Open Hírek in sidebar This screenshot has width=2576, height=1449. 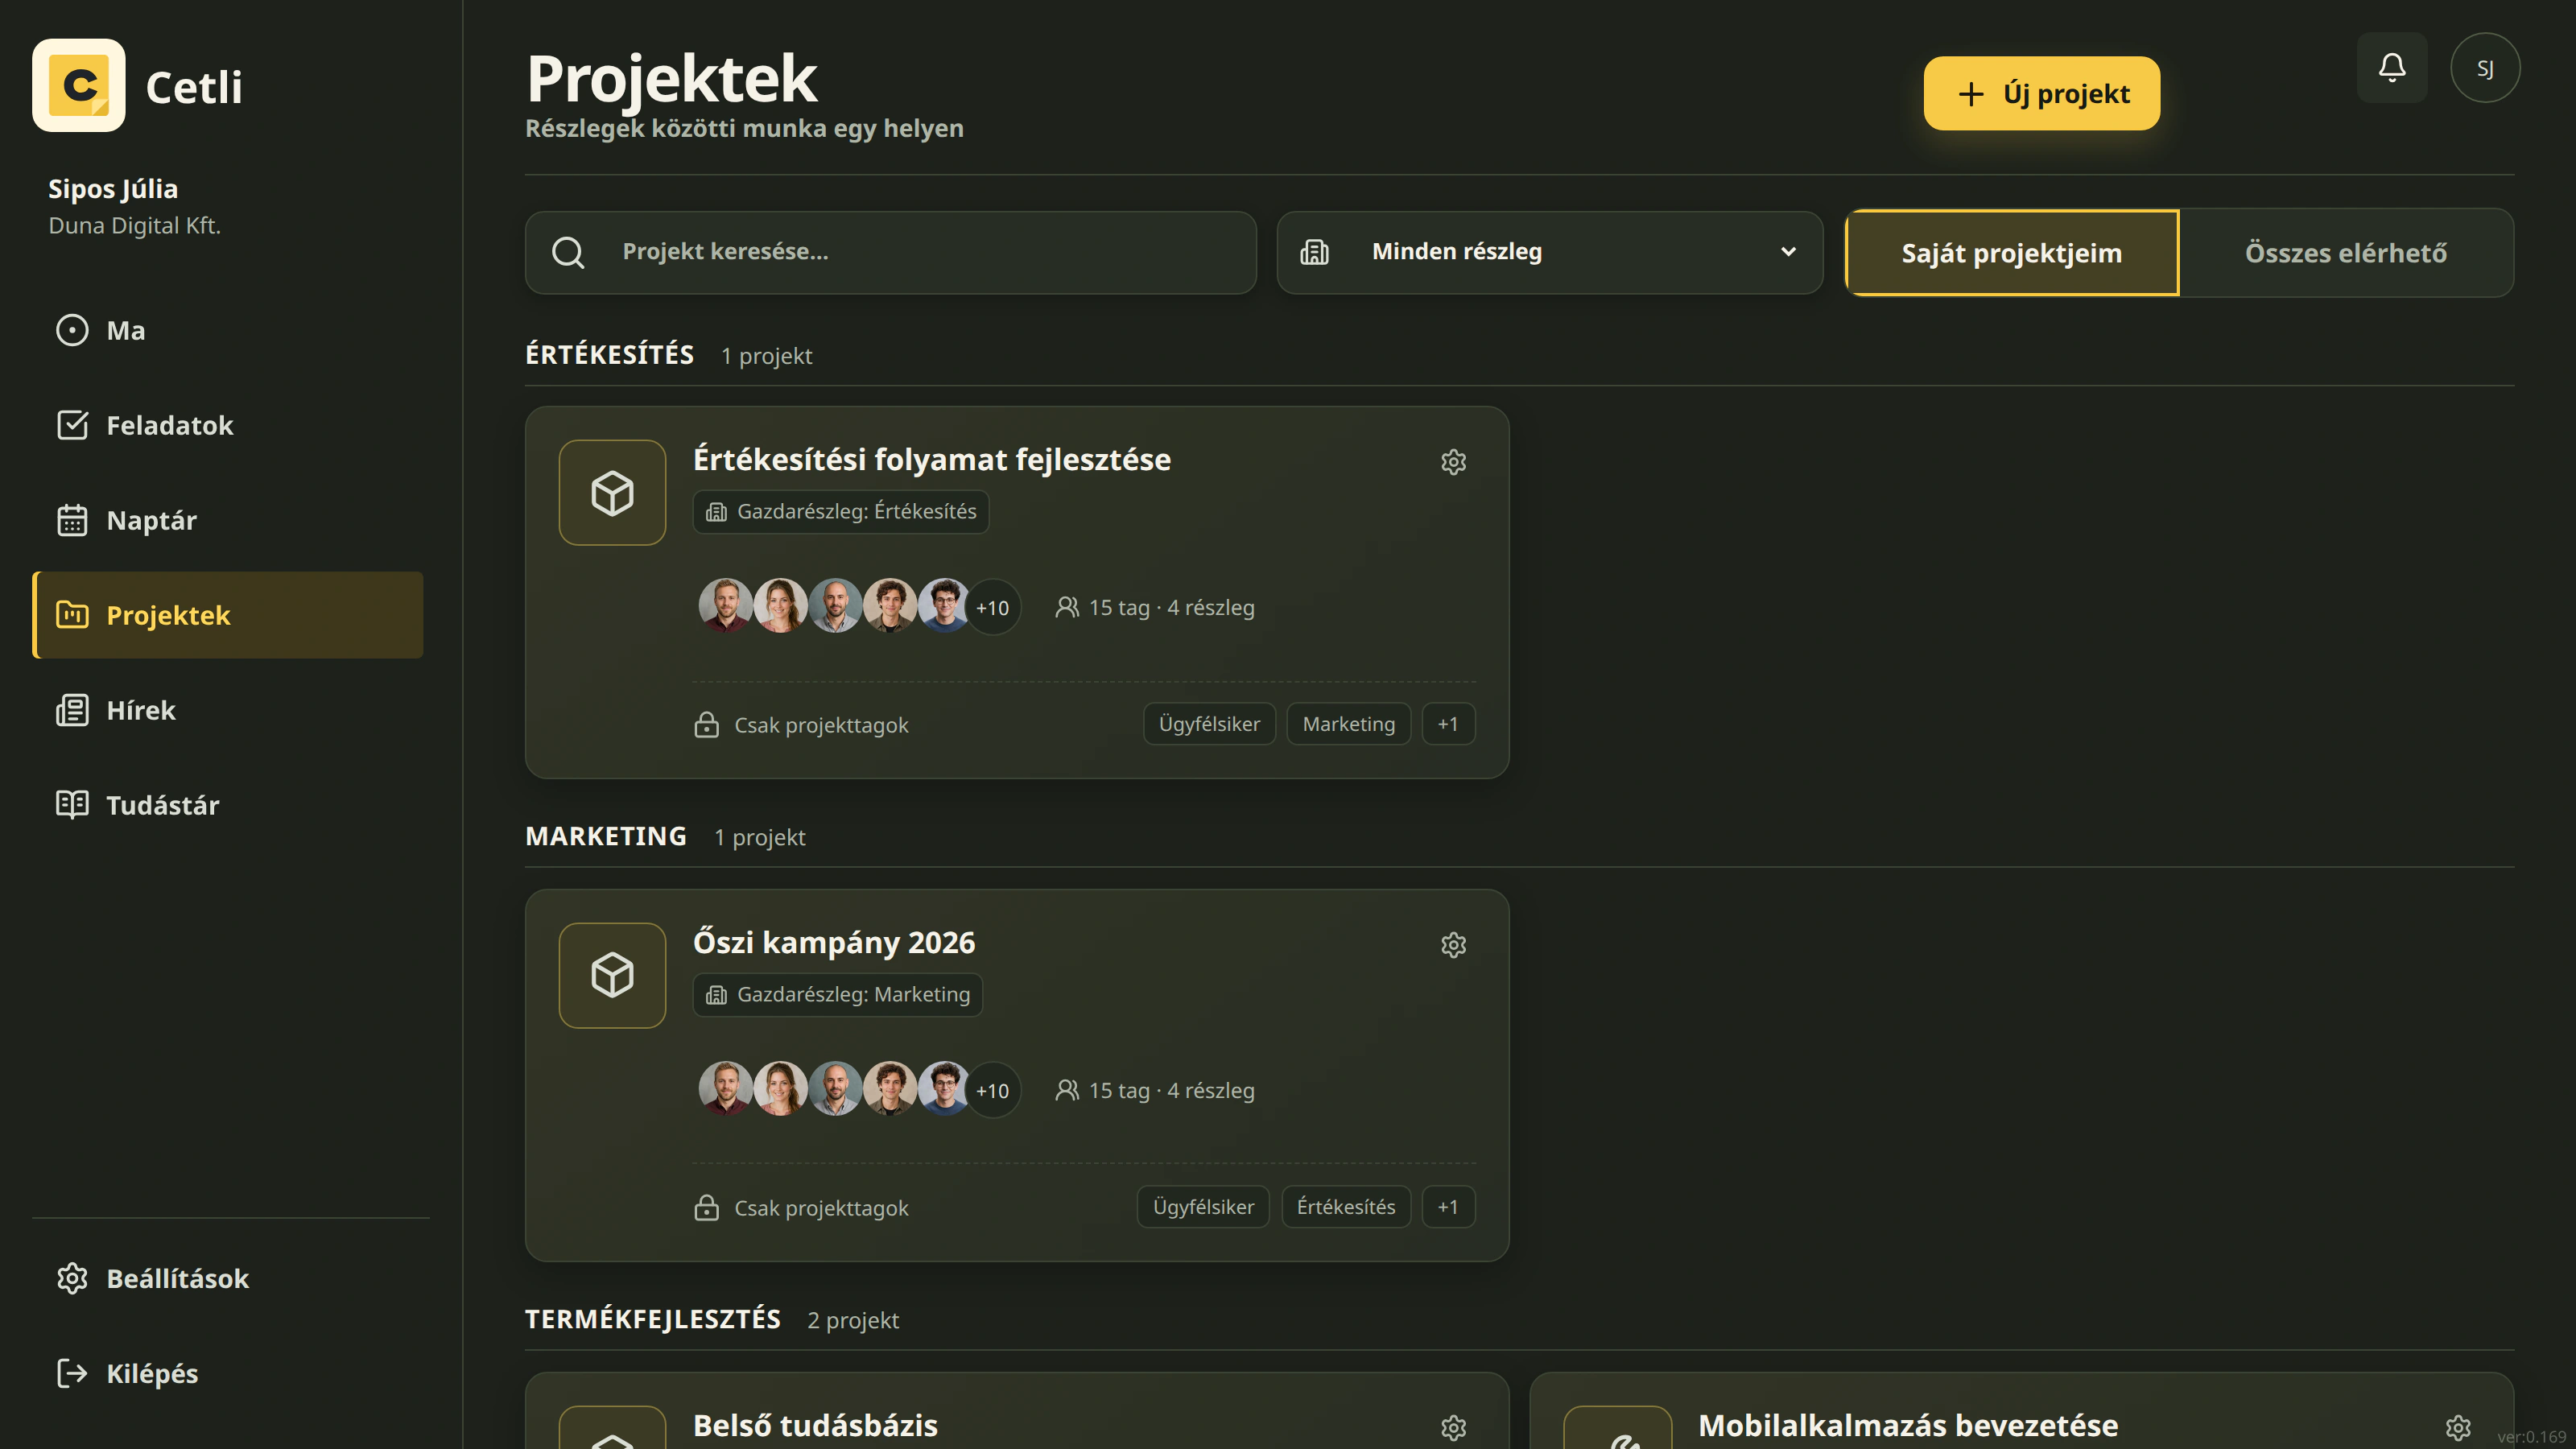point(227,710)
